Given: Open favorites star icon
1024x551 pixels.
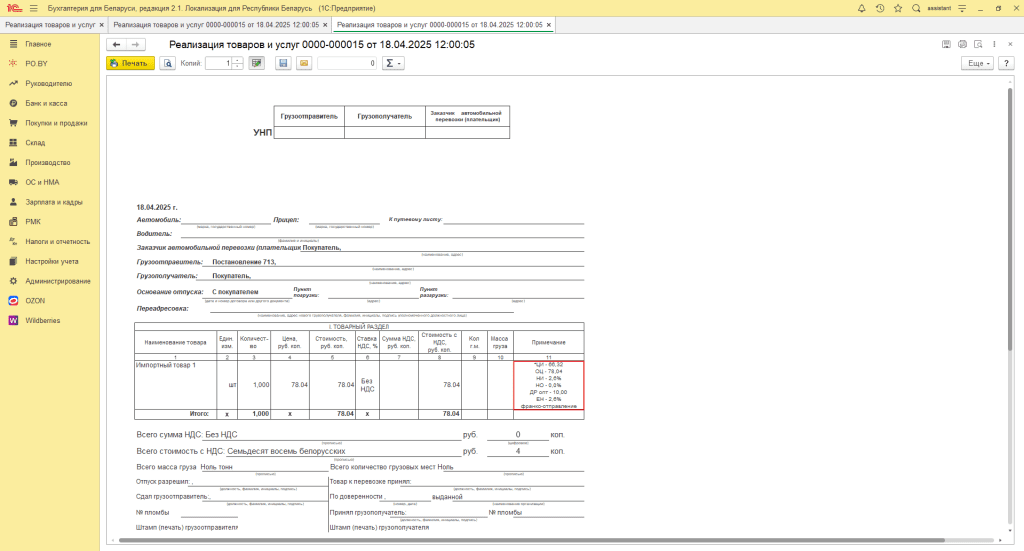Looking at the screenshot, I should [898, 8].
